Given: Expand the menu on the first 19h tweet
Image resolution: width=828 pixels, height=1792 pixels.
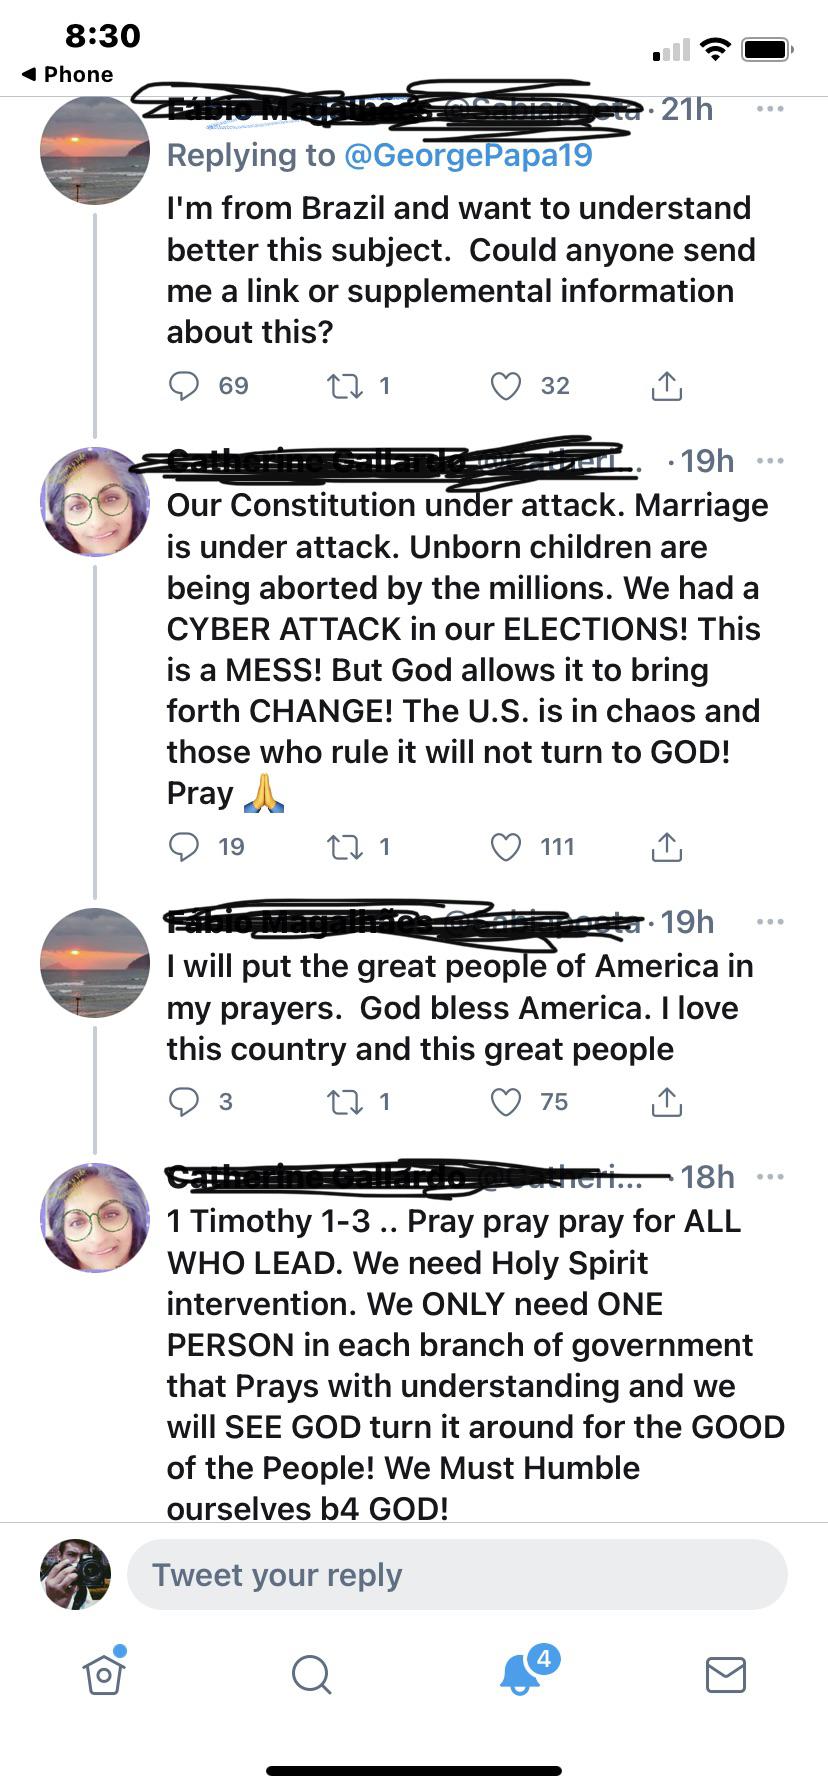Looking at the screenshot, I should click(x=770, y=461).
